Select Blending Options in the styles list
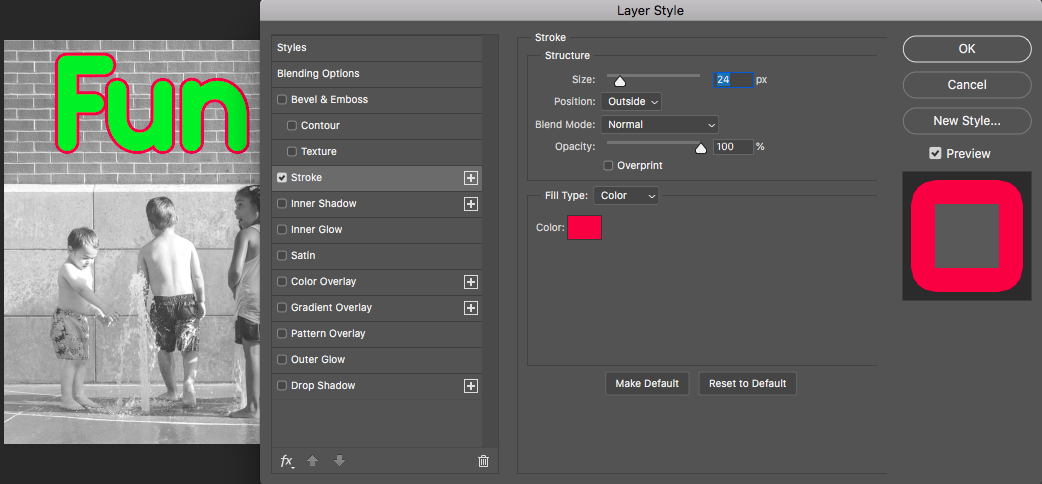1042x484 pixels. (x=377, y=74)
